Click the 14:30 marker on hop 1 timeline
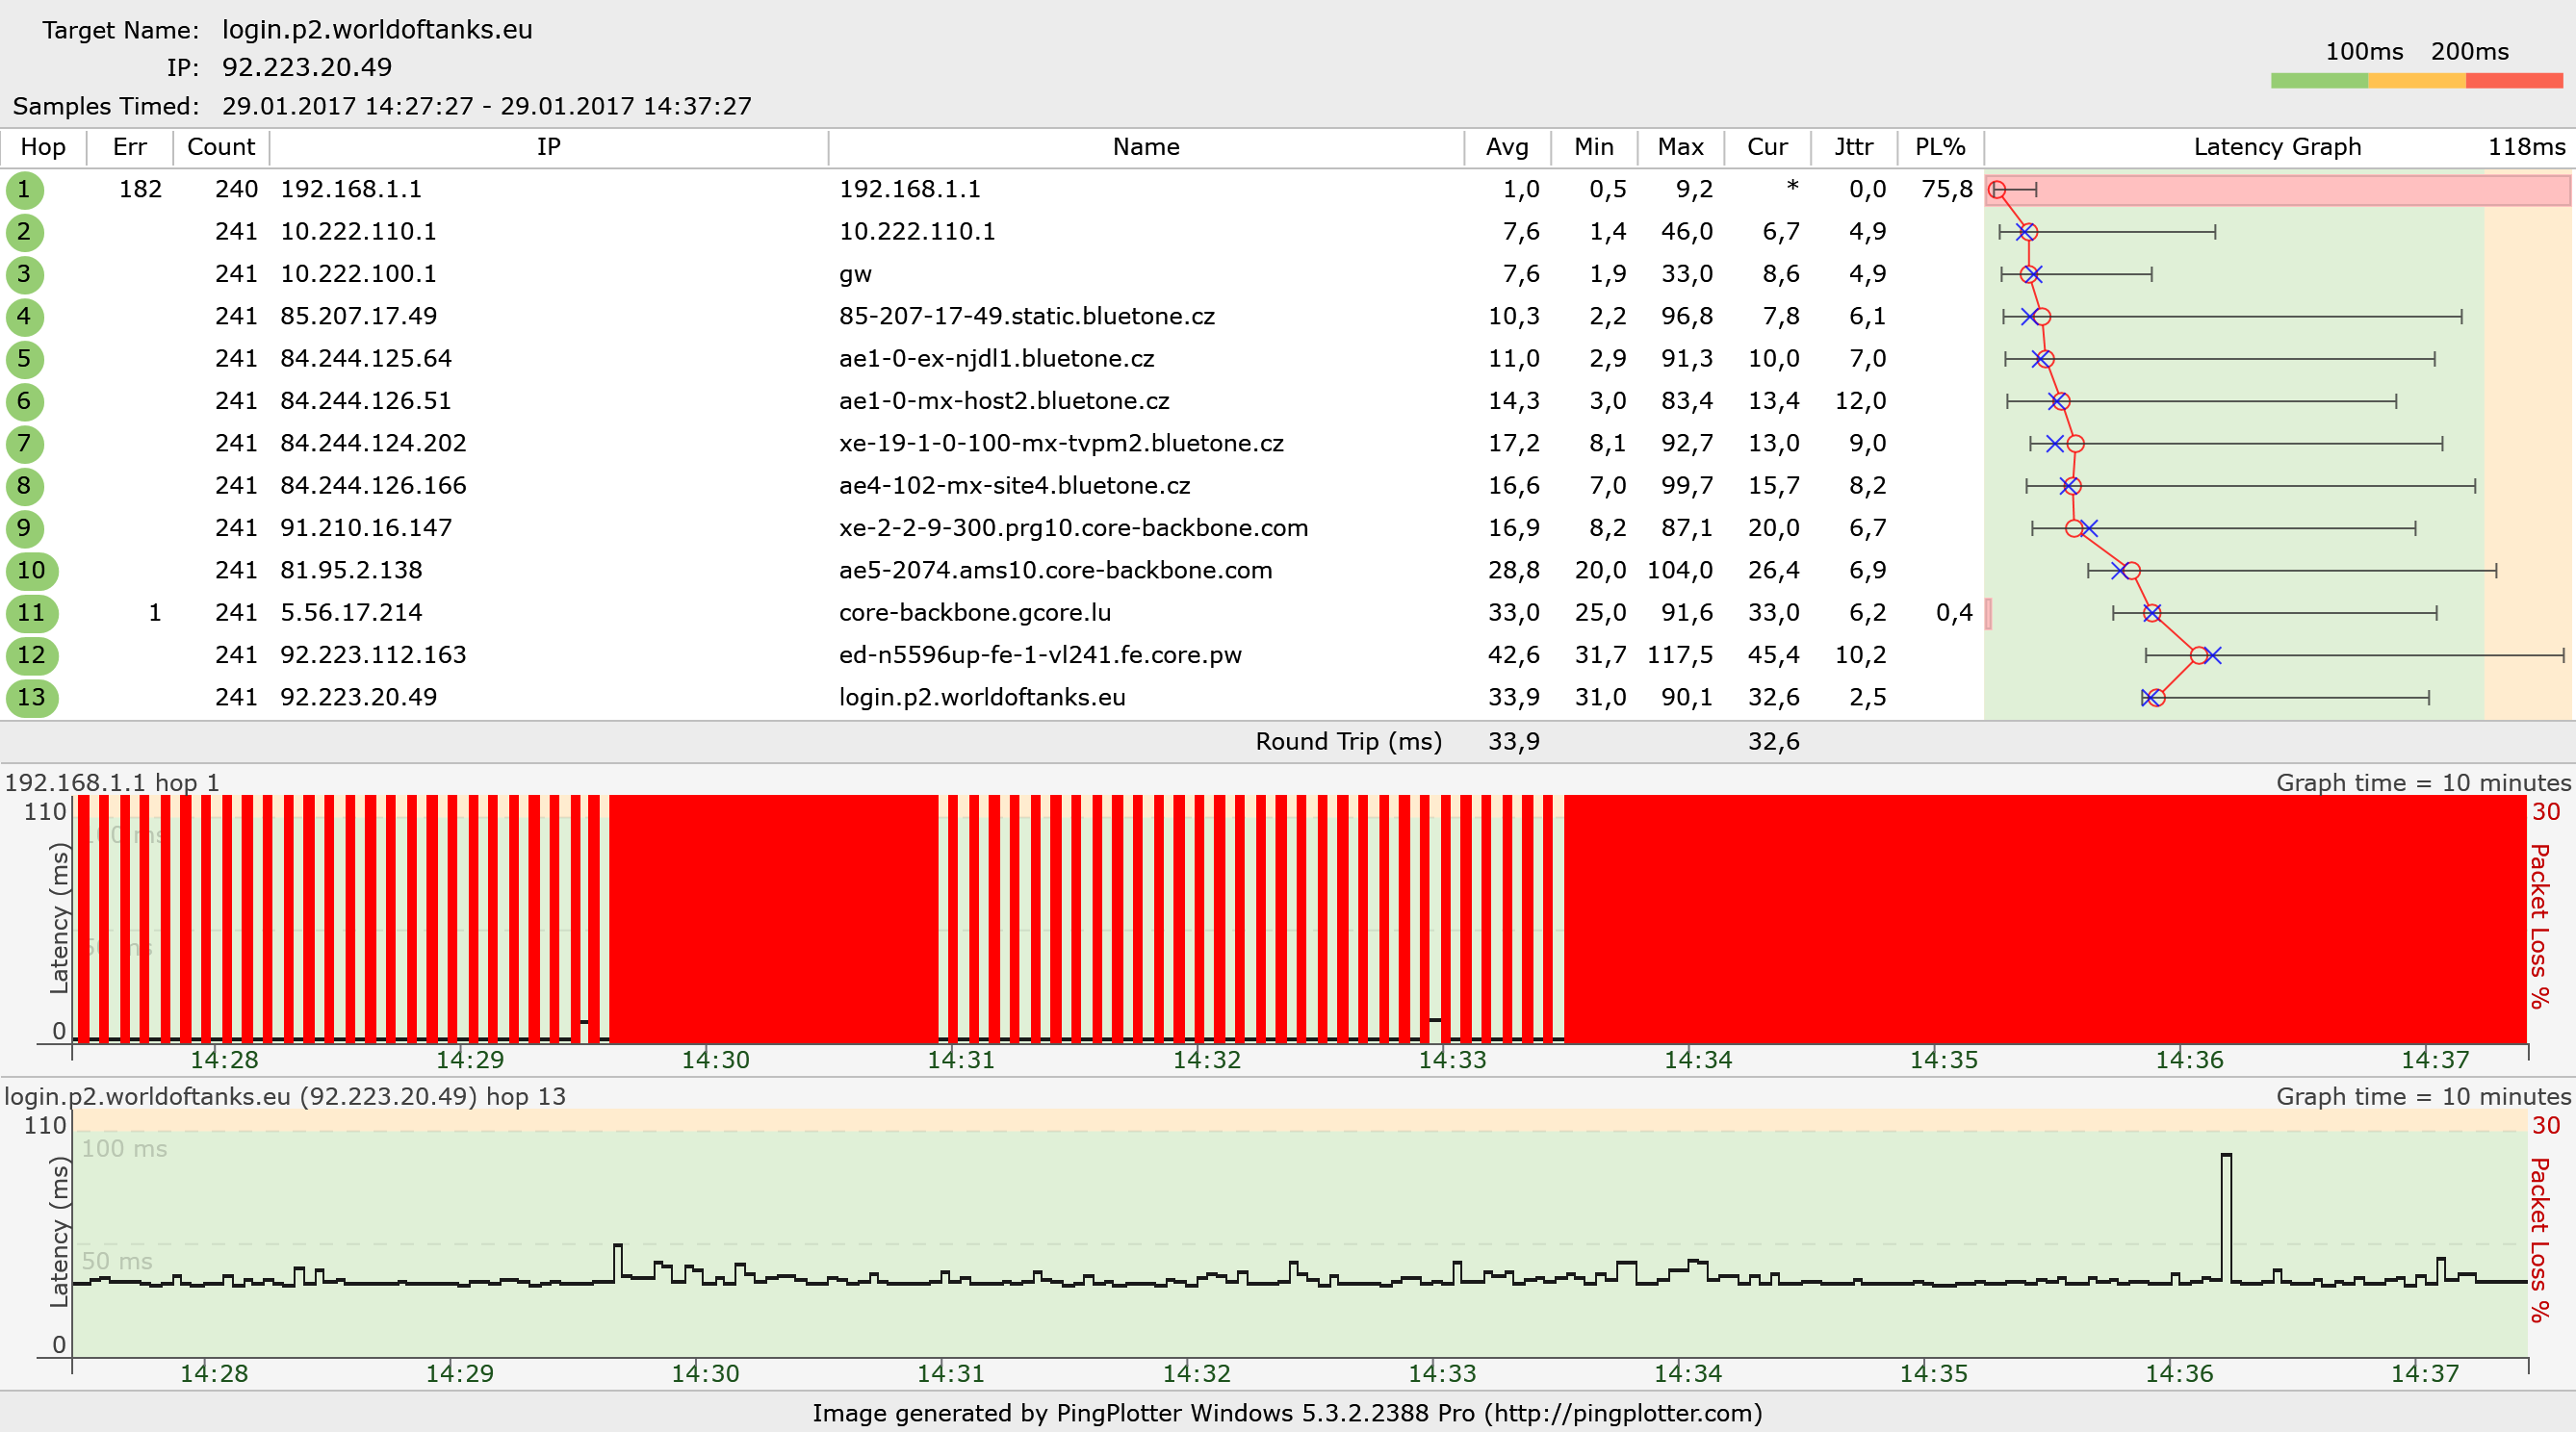Image resolution: width=2576 pixels, height=1432 pixels. click(715, 1059)
